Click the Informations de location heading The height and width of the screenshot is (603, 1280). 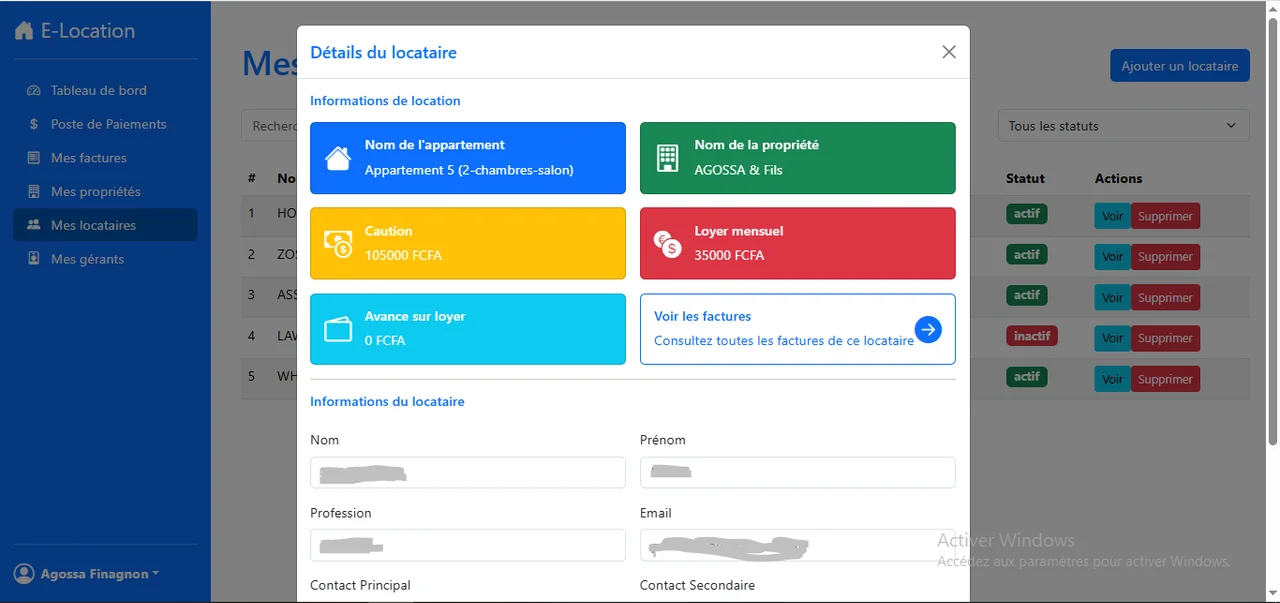(385, 101)
